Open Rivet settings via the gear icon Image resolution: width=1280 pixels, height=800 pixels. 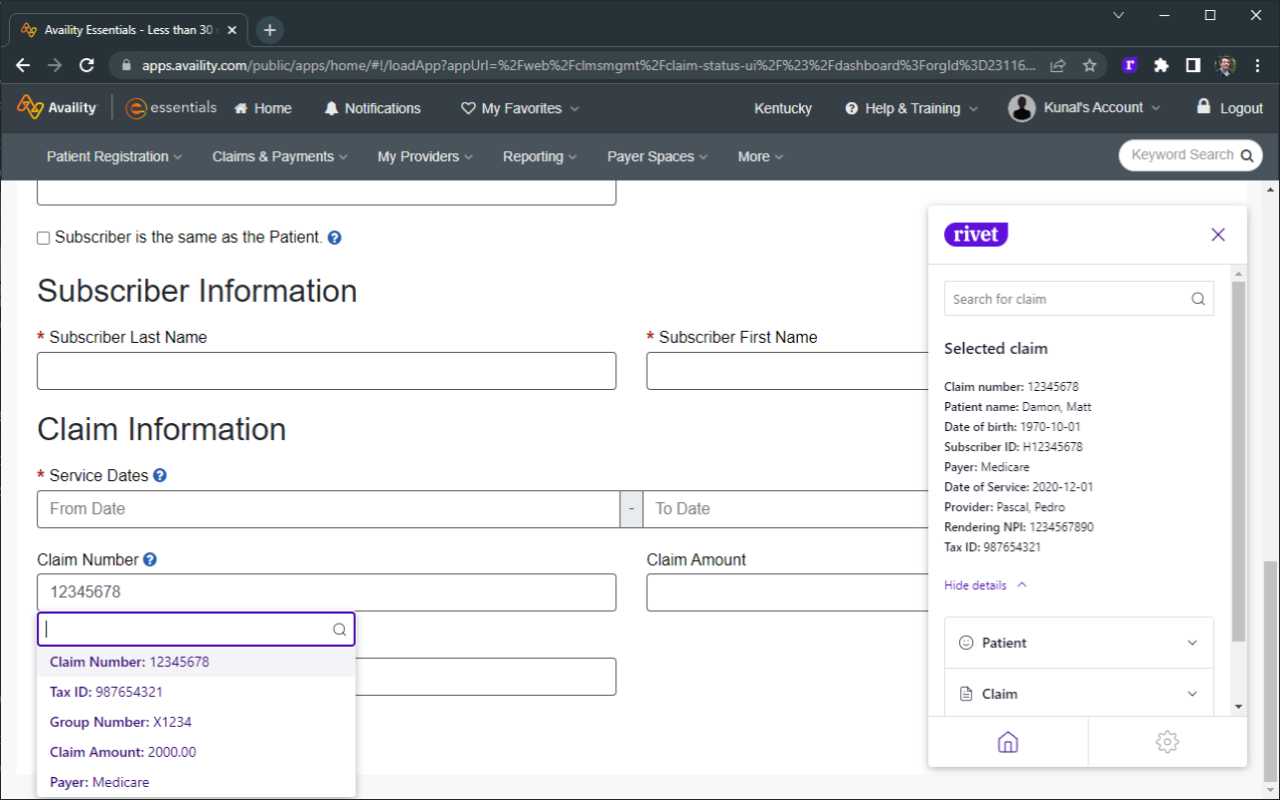[x=1167, y=742]
